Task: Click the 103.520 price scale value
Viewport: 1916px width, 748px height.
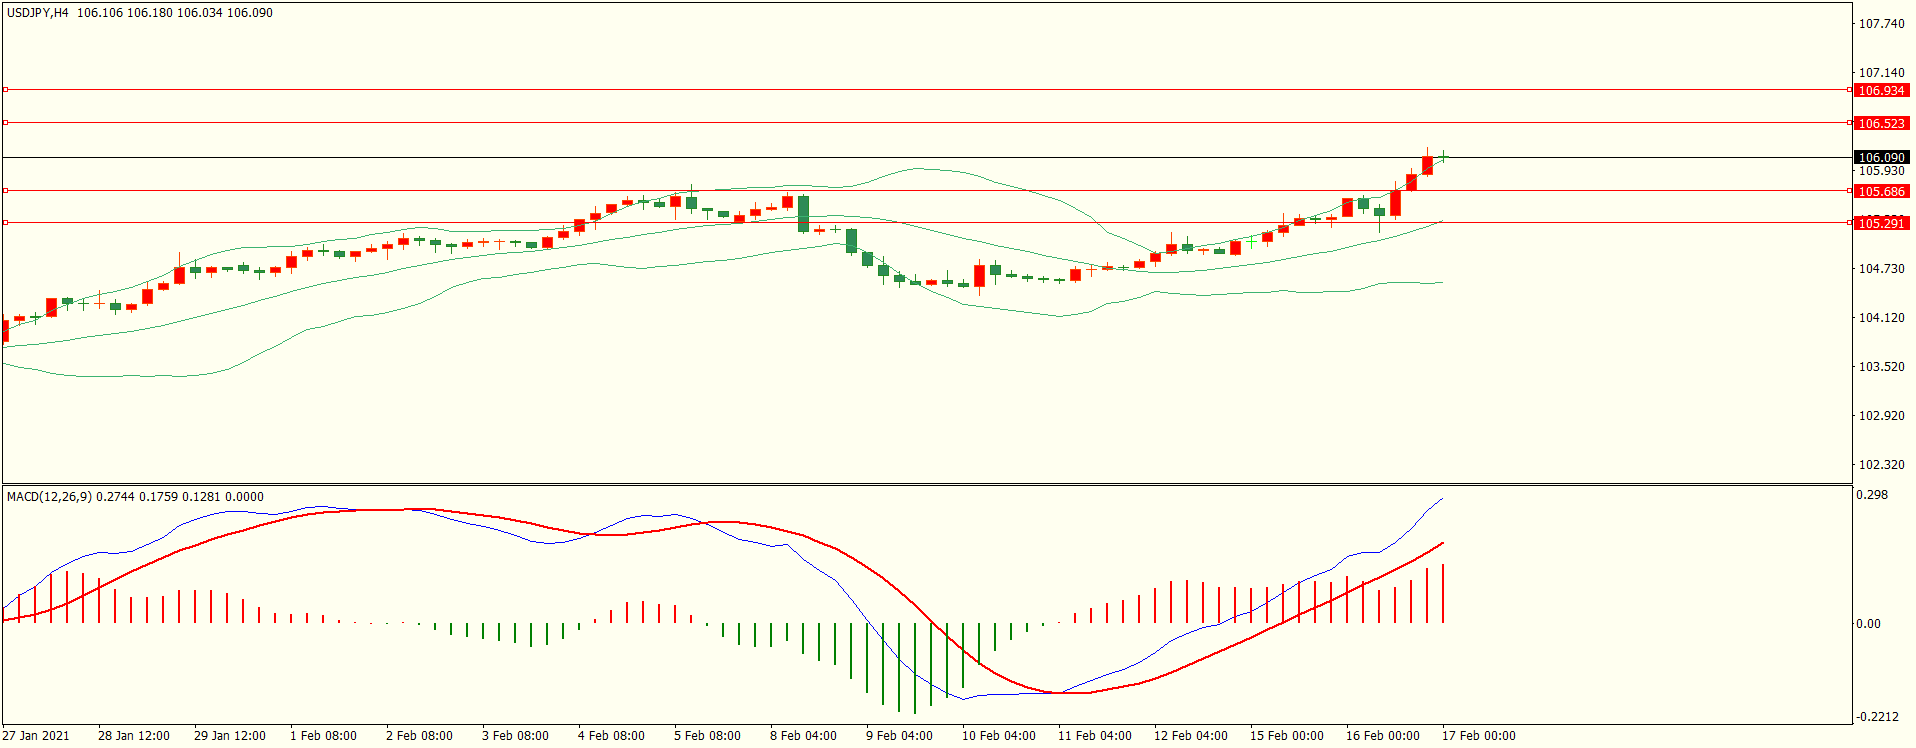Action: (x=1881, y=366)
